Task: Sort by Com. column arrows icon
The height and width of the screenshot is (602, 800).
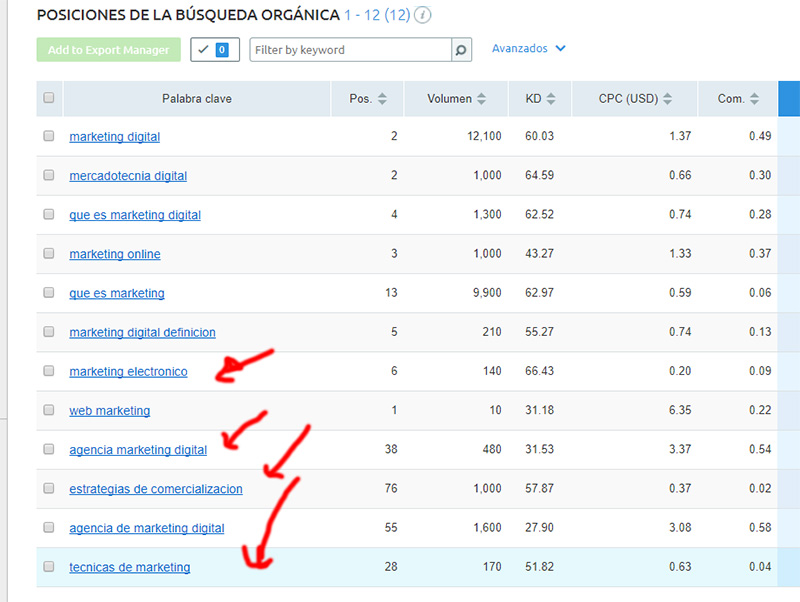Action: pyautogui.click(x=755, y=99)
